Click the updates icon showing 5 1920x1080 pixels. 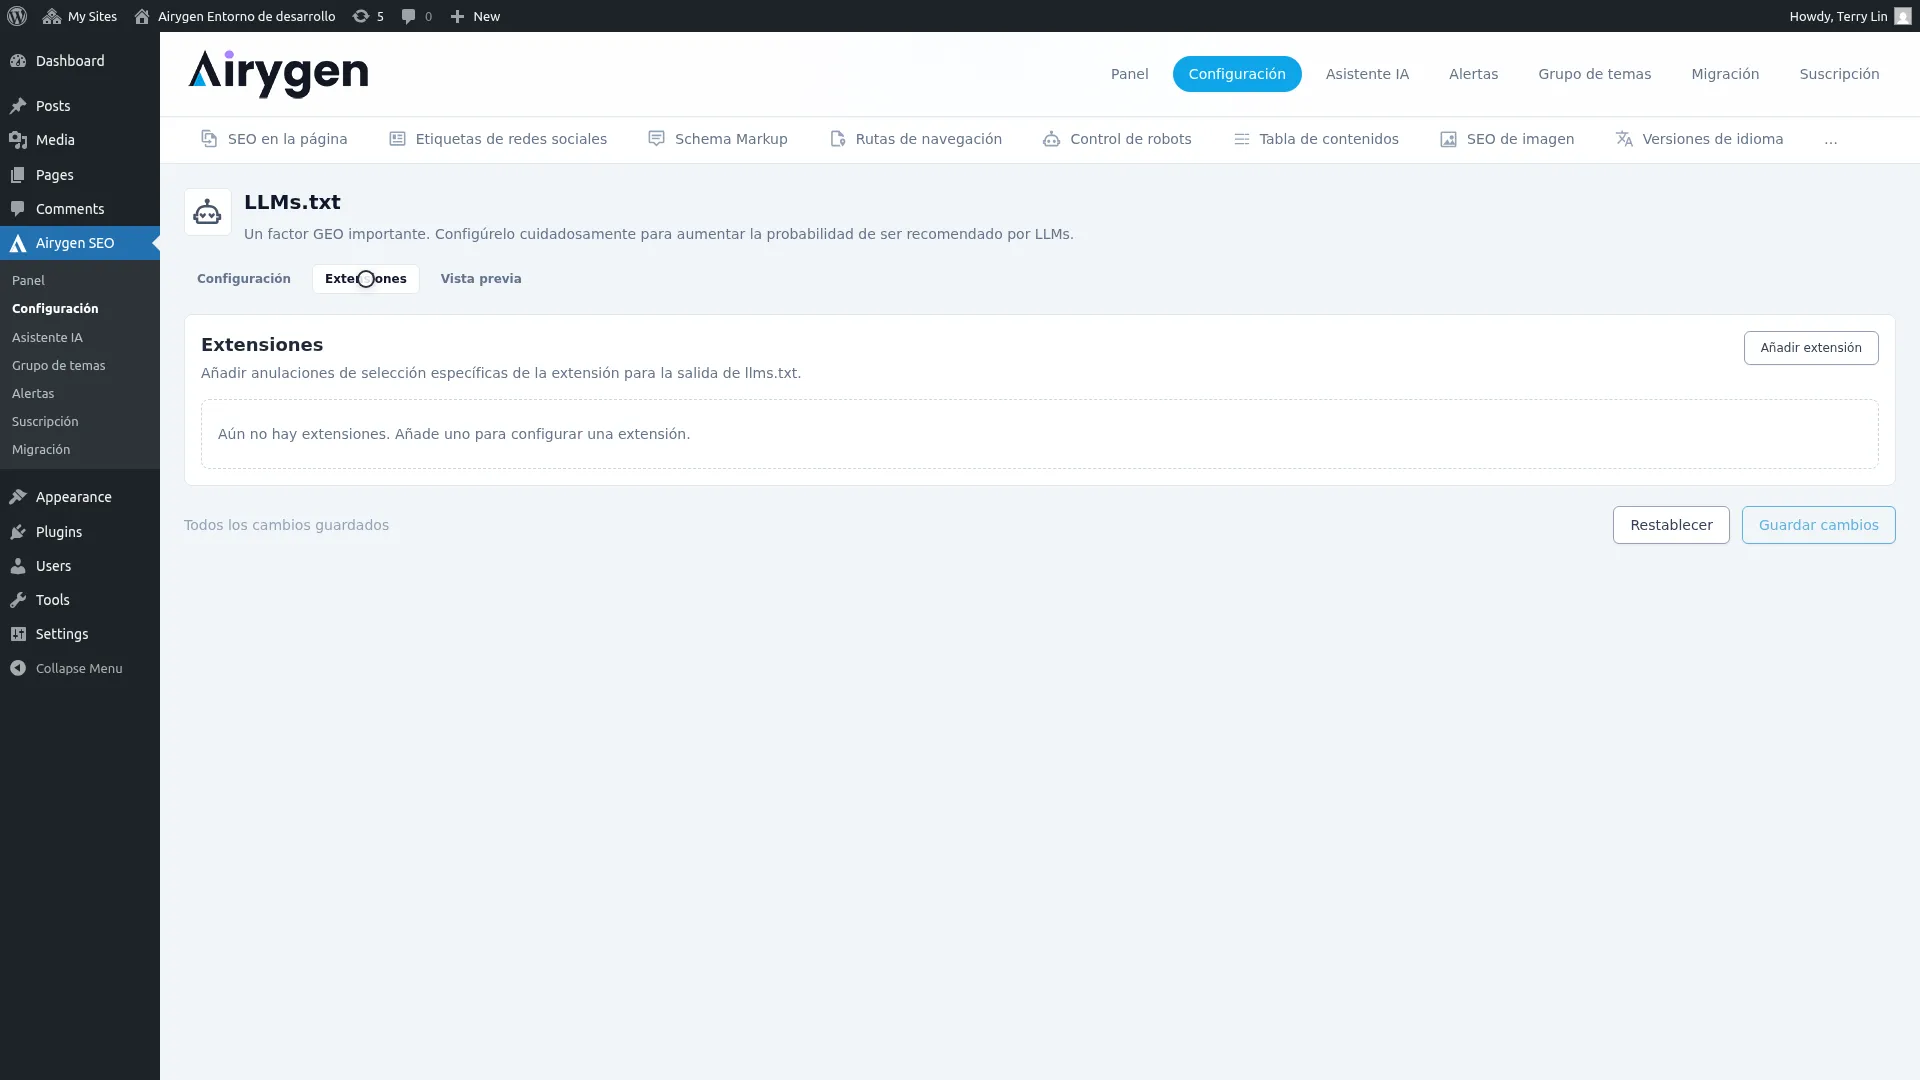[368, 16]
